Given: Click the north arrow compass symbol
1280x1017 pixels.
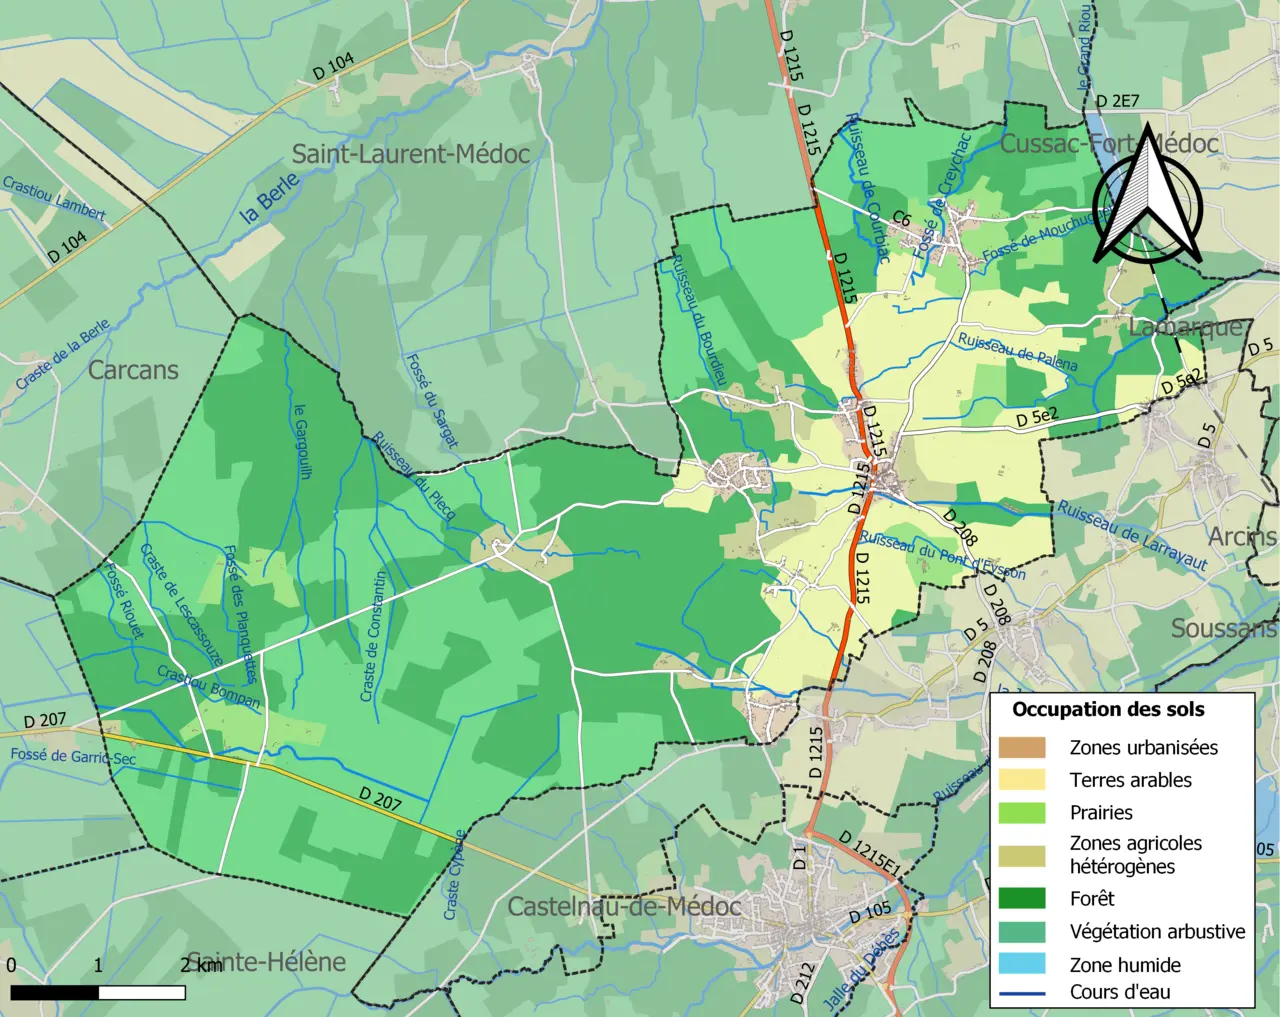Looking at the screenshot, I should (x=1148, y=194).
